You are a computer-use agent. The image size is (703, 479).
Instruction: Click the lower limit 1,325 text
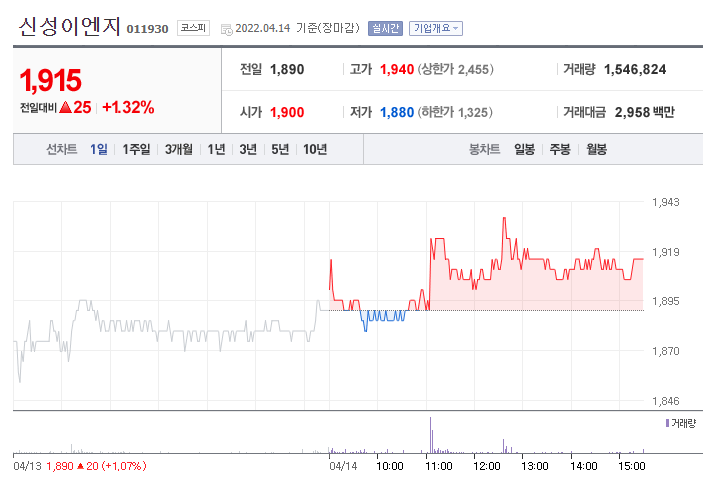point(455,112)
